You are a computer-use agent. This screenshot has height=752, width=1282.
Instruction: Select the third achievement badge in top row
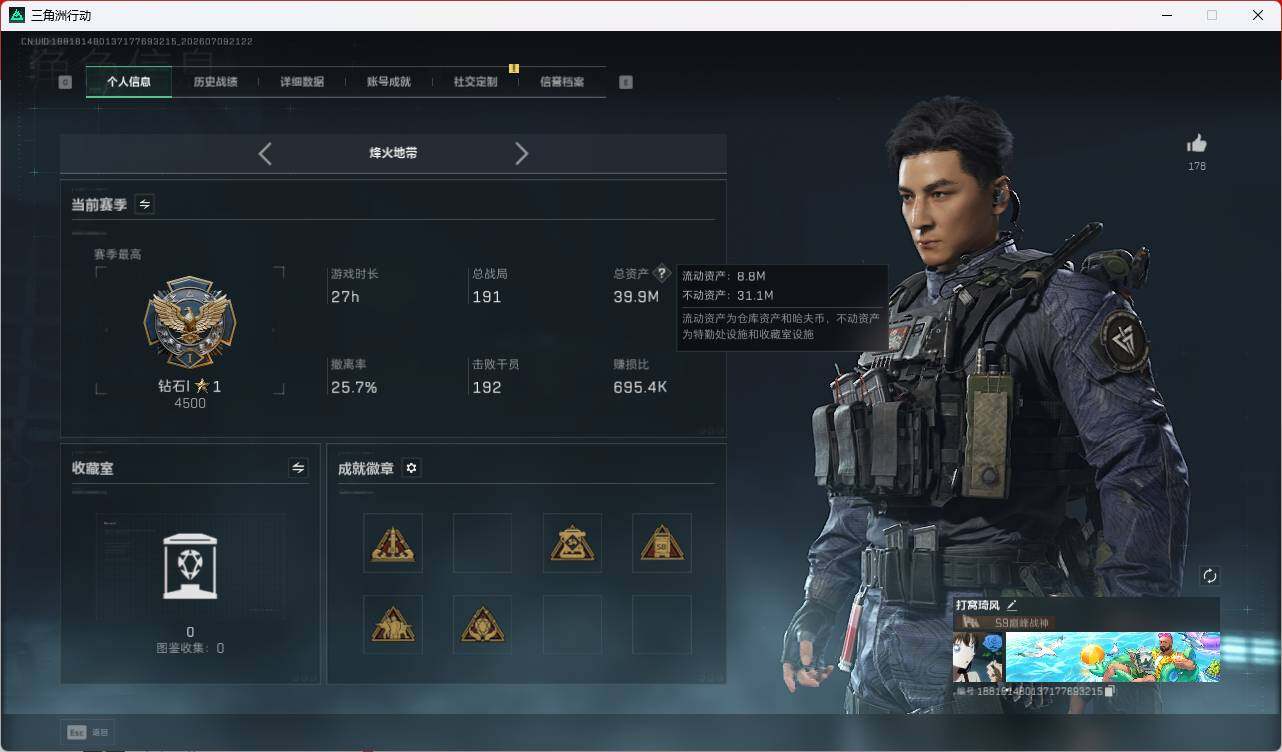pos(572,543)
